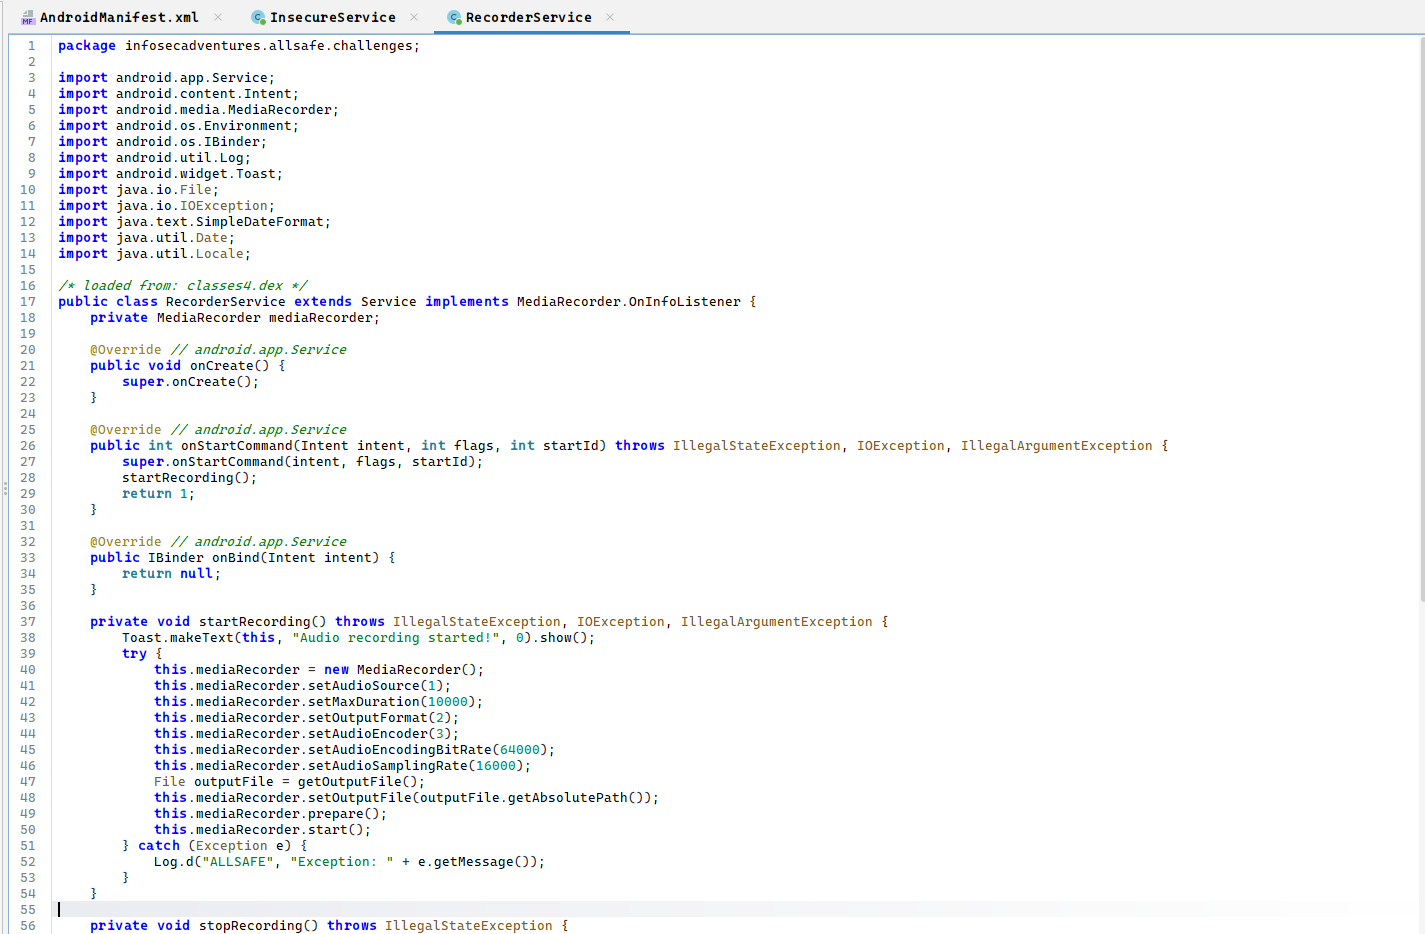Click the AndroidManifest.xml tab's manifest file icon
Image resolution: width=1425 pixels, height=934 pixels.
[28, 18]
